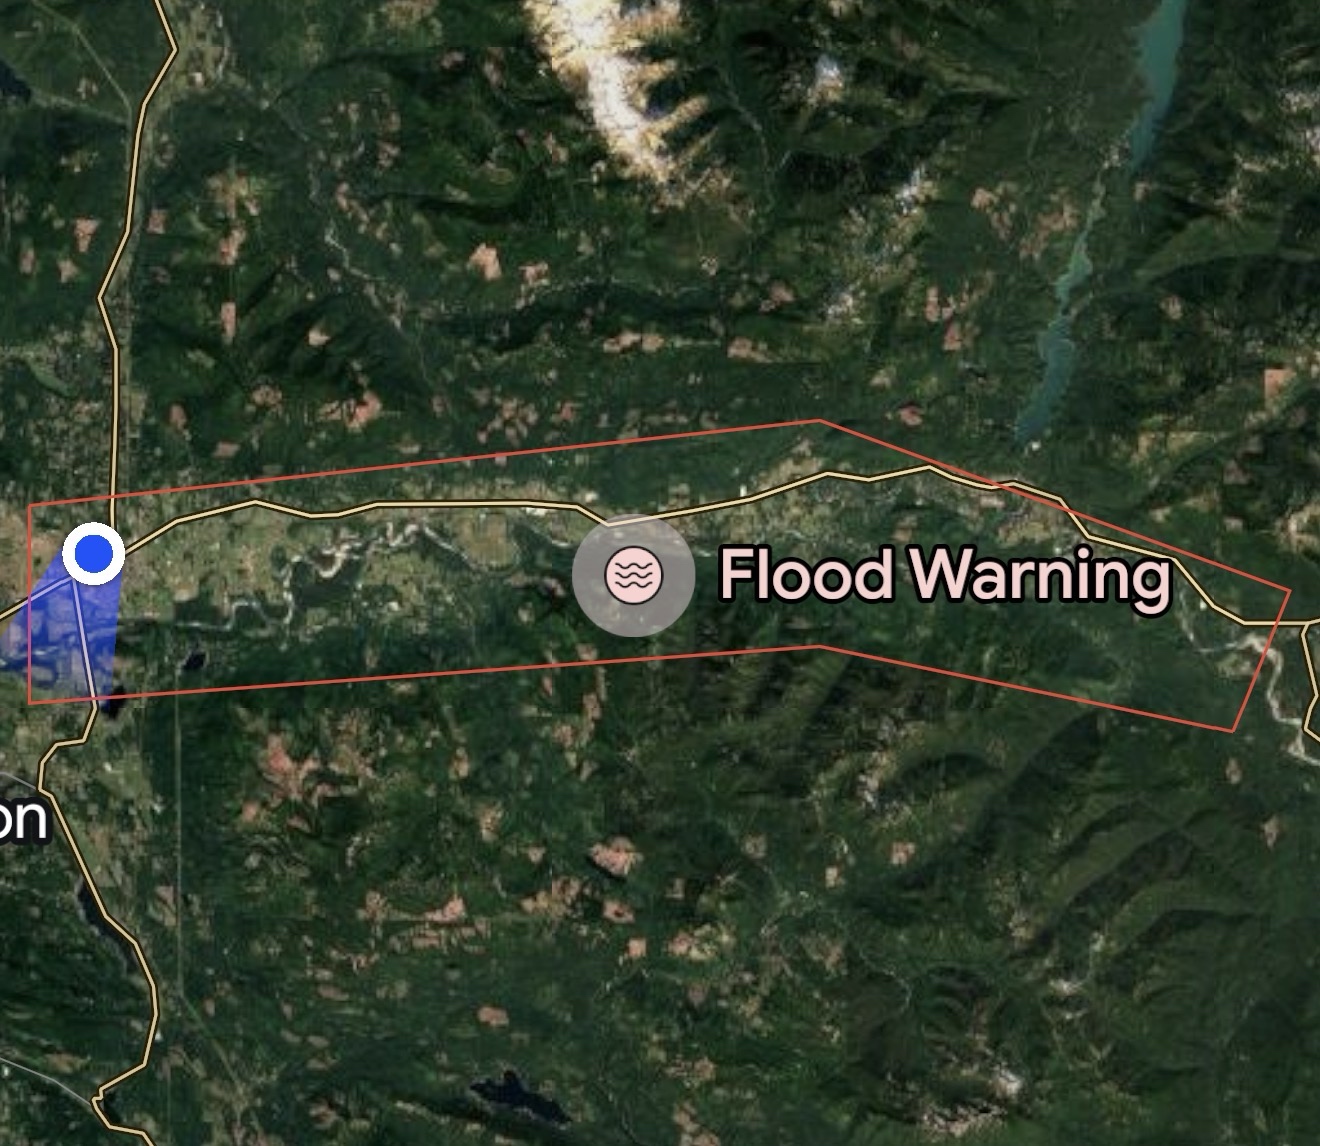
Task: Select the blue current location dot
Action: (94, 553)
